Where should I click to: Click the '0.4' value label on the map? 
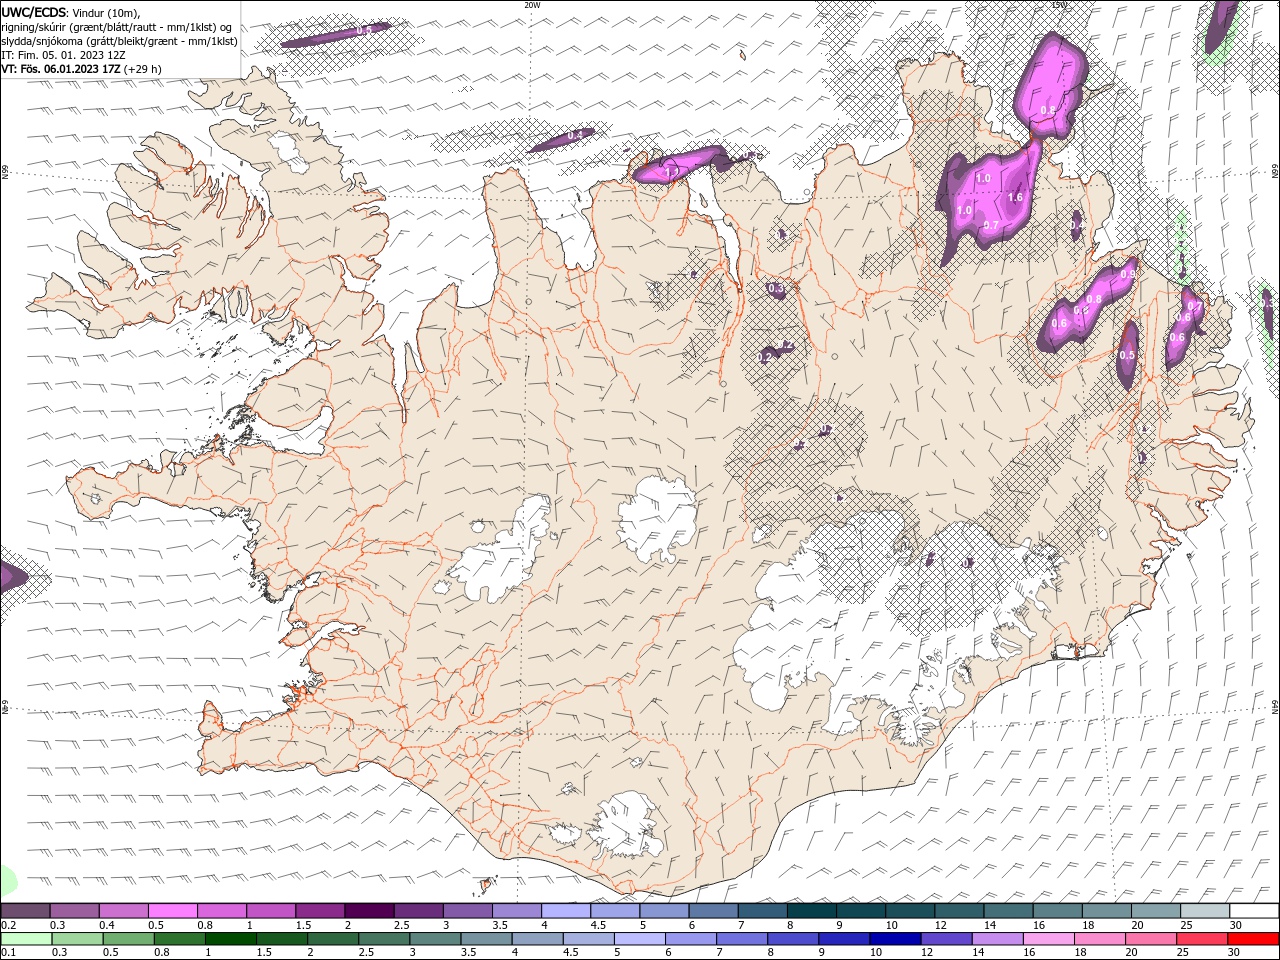(x=575, y=135)
